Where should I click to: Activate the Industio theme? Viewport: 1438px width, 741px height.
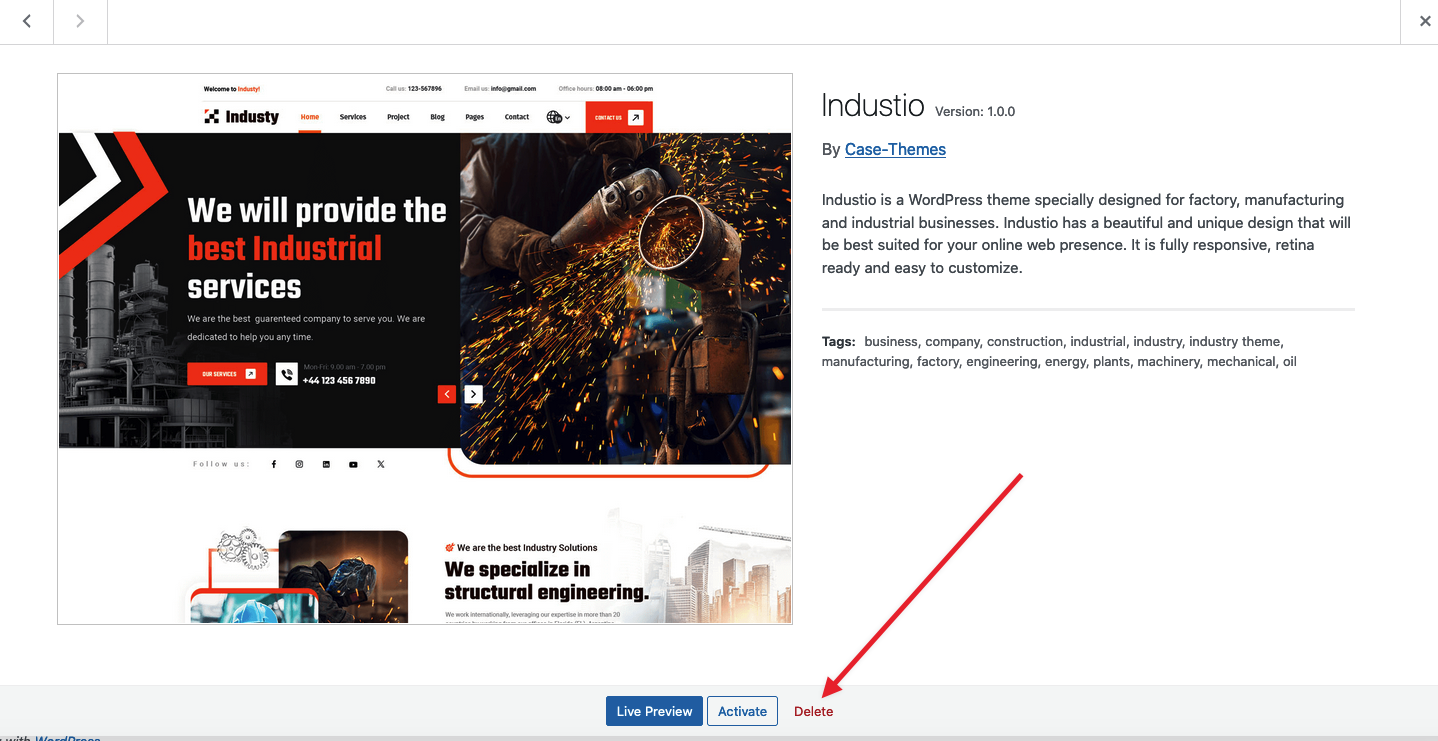coord(743,711)
